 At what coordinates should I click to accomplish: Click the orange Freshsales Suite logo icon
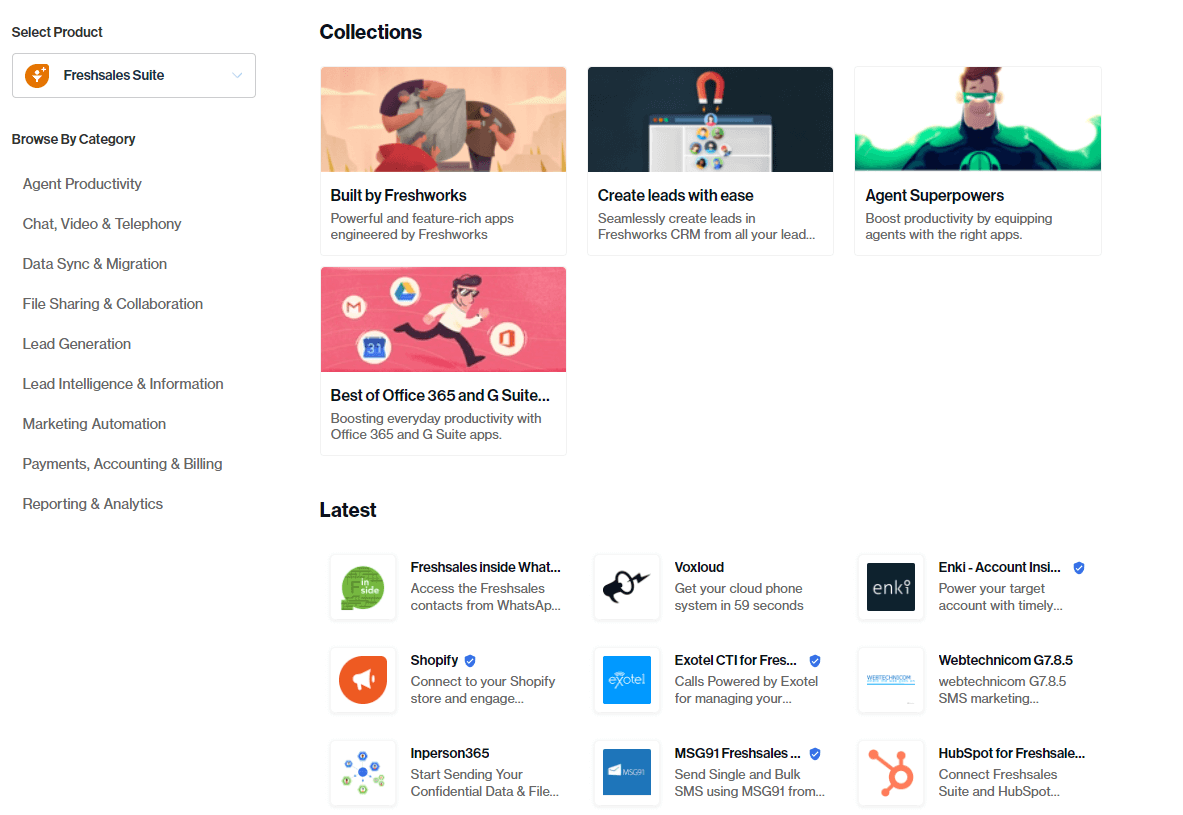pyautogui.click(x=37, y=75)
